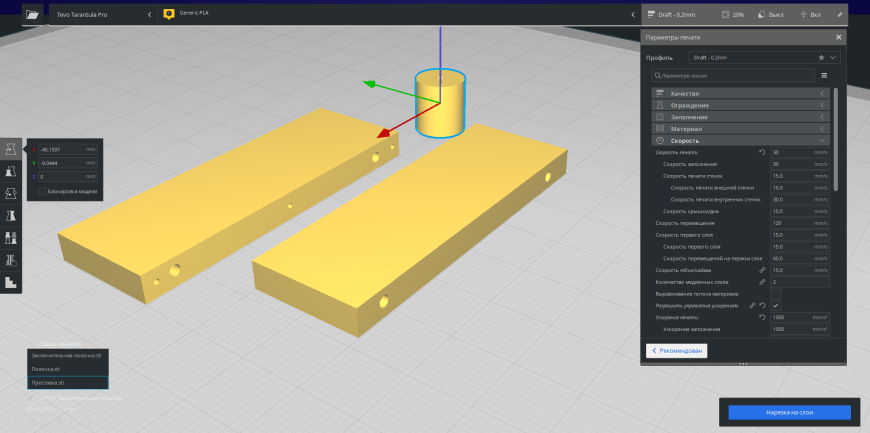870x433 pixels.
Task: Edit the Y position field
Action: click(68, 163)
